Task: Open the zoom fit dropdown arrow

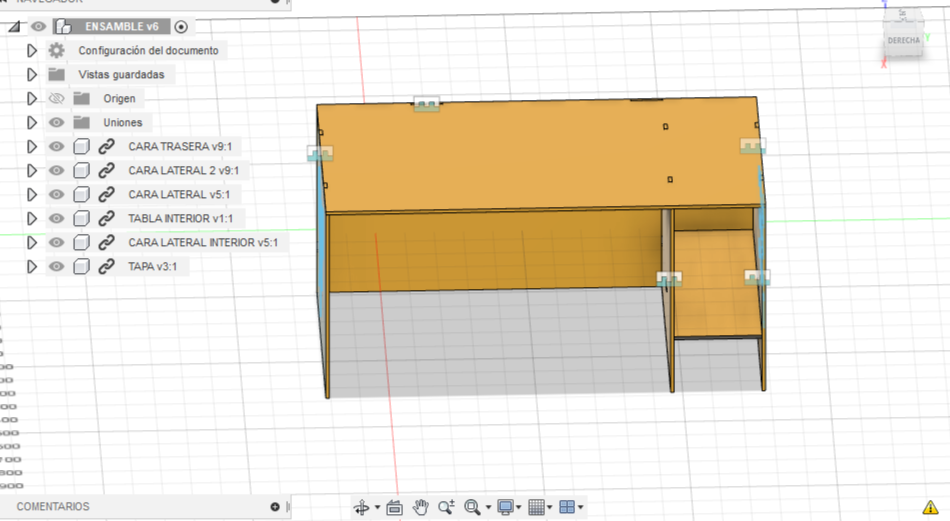Action: click(x=488, y=508)
